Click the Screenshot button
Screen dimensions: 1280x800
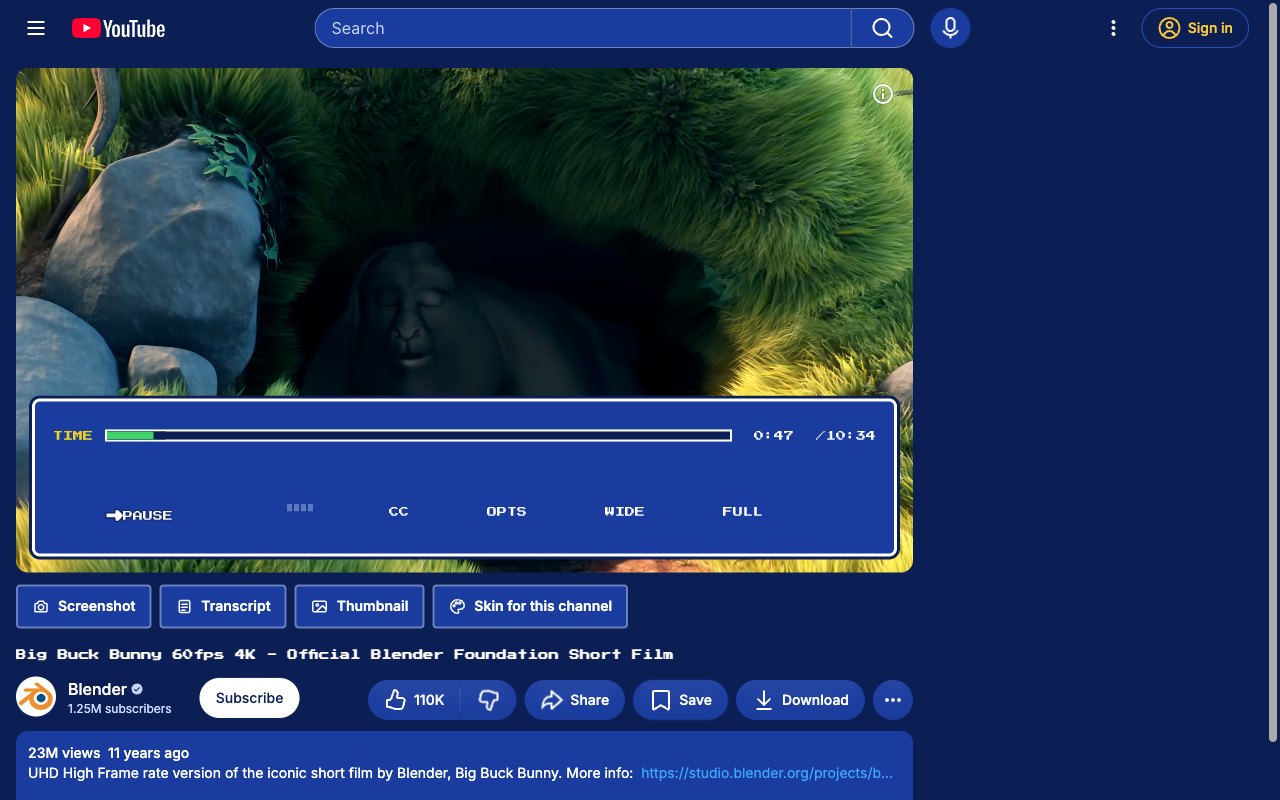84,606
